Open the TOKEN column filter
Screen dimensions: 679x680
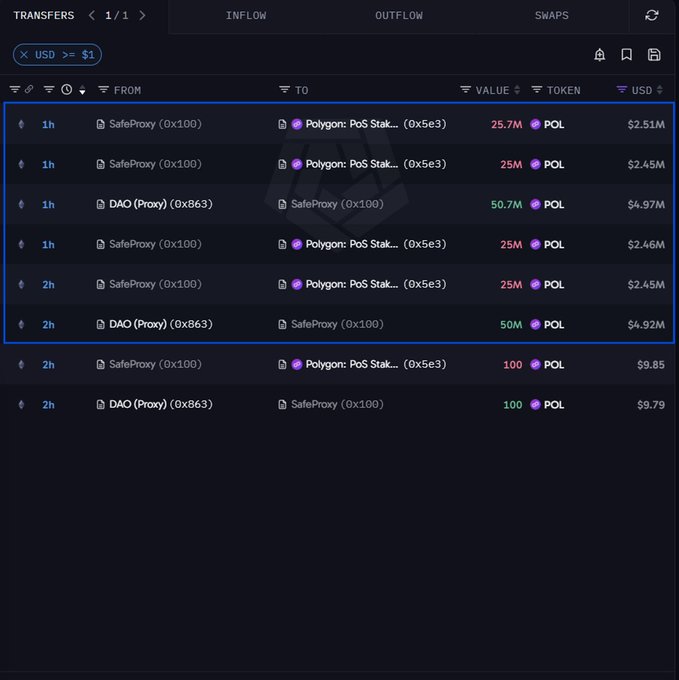click(x=537, y=89)
